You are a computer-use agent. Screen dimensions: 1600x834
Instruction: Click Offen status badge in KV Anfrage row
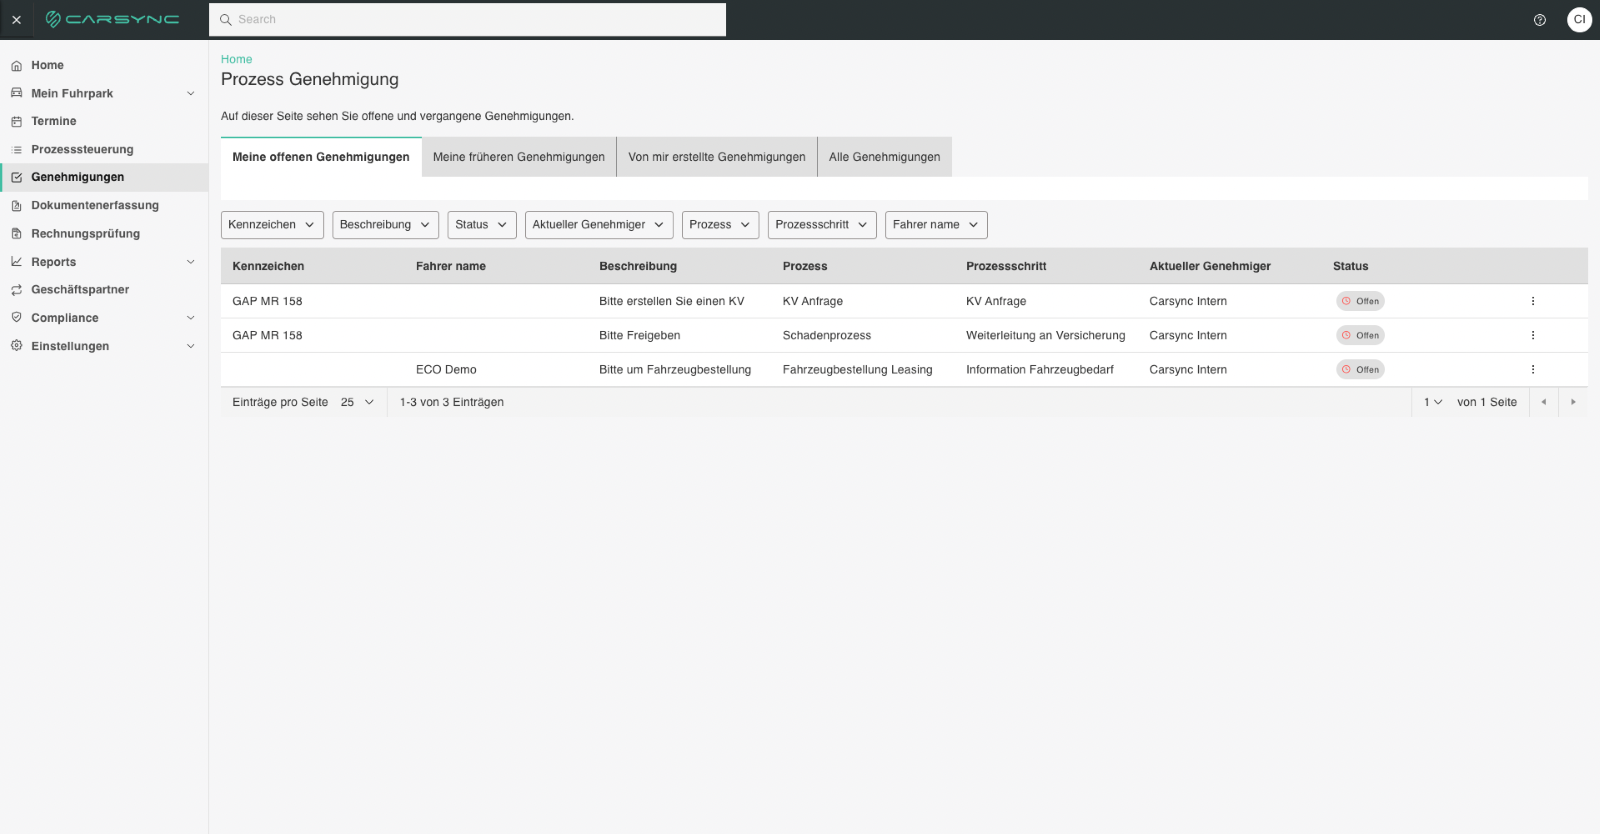[x=1360, y=301]
